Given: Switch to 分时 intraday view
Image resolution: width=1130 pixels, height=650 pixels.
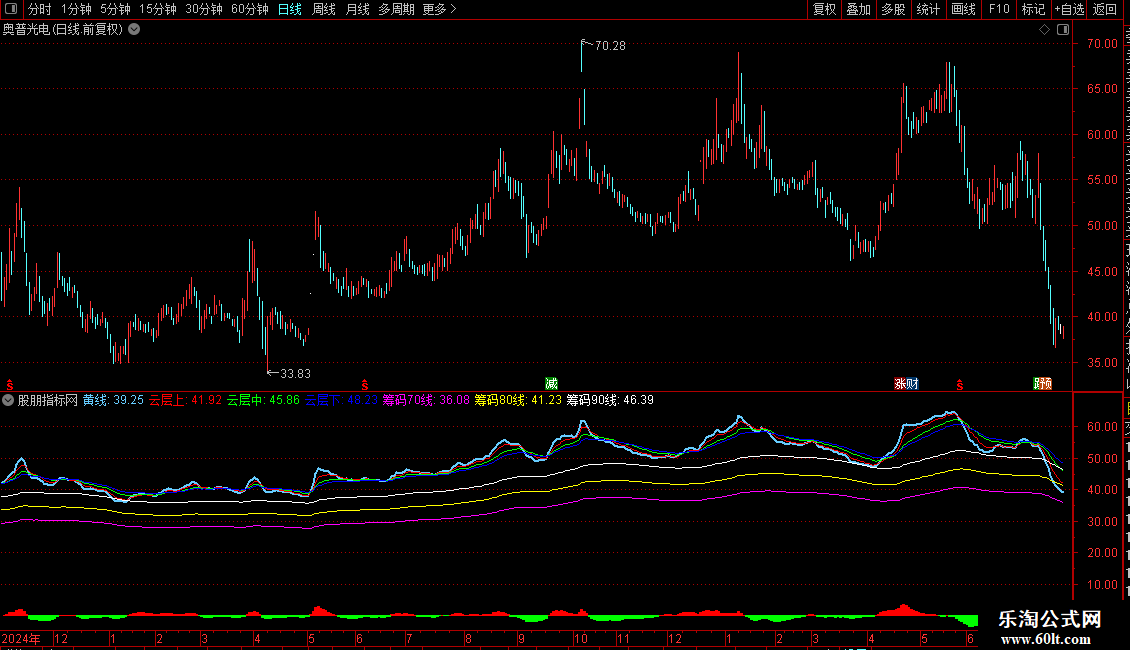Looking at the screenshot, I should [x=40, y=9].
